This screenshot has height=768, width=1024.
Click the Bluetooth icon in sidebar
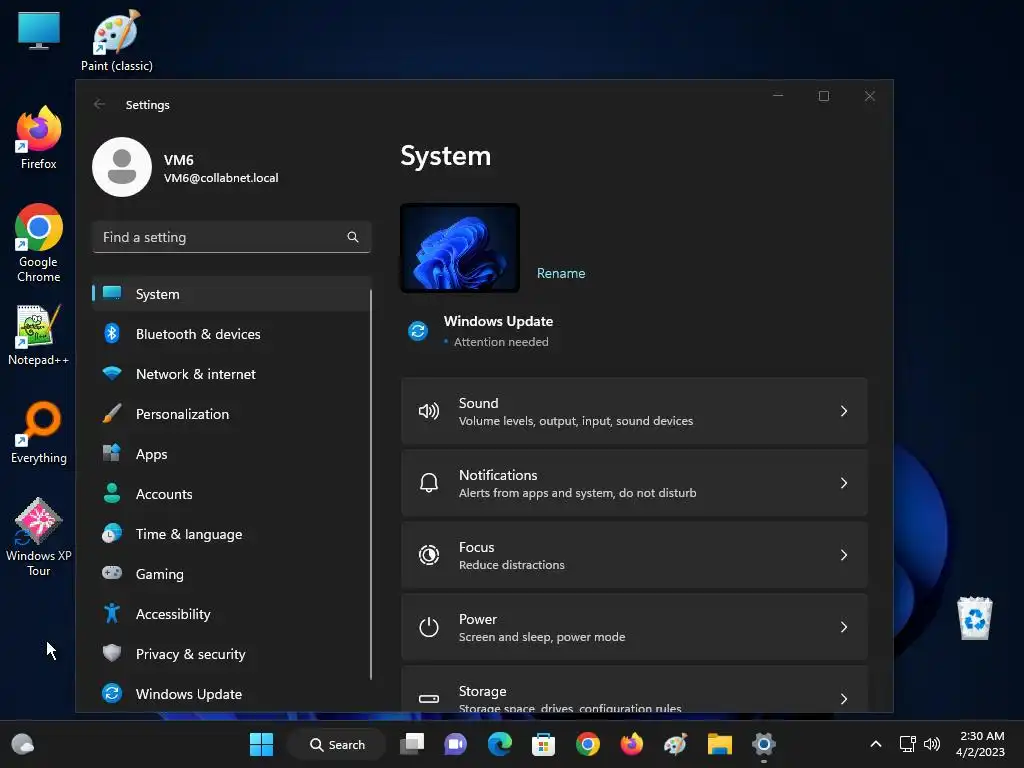pyautogui.click(x=112, y=333)
